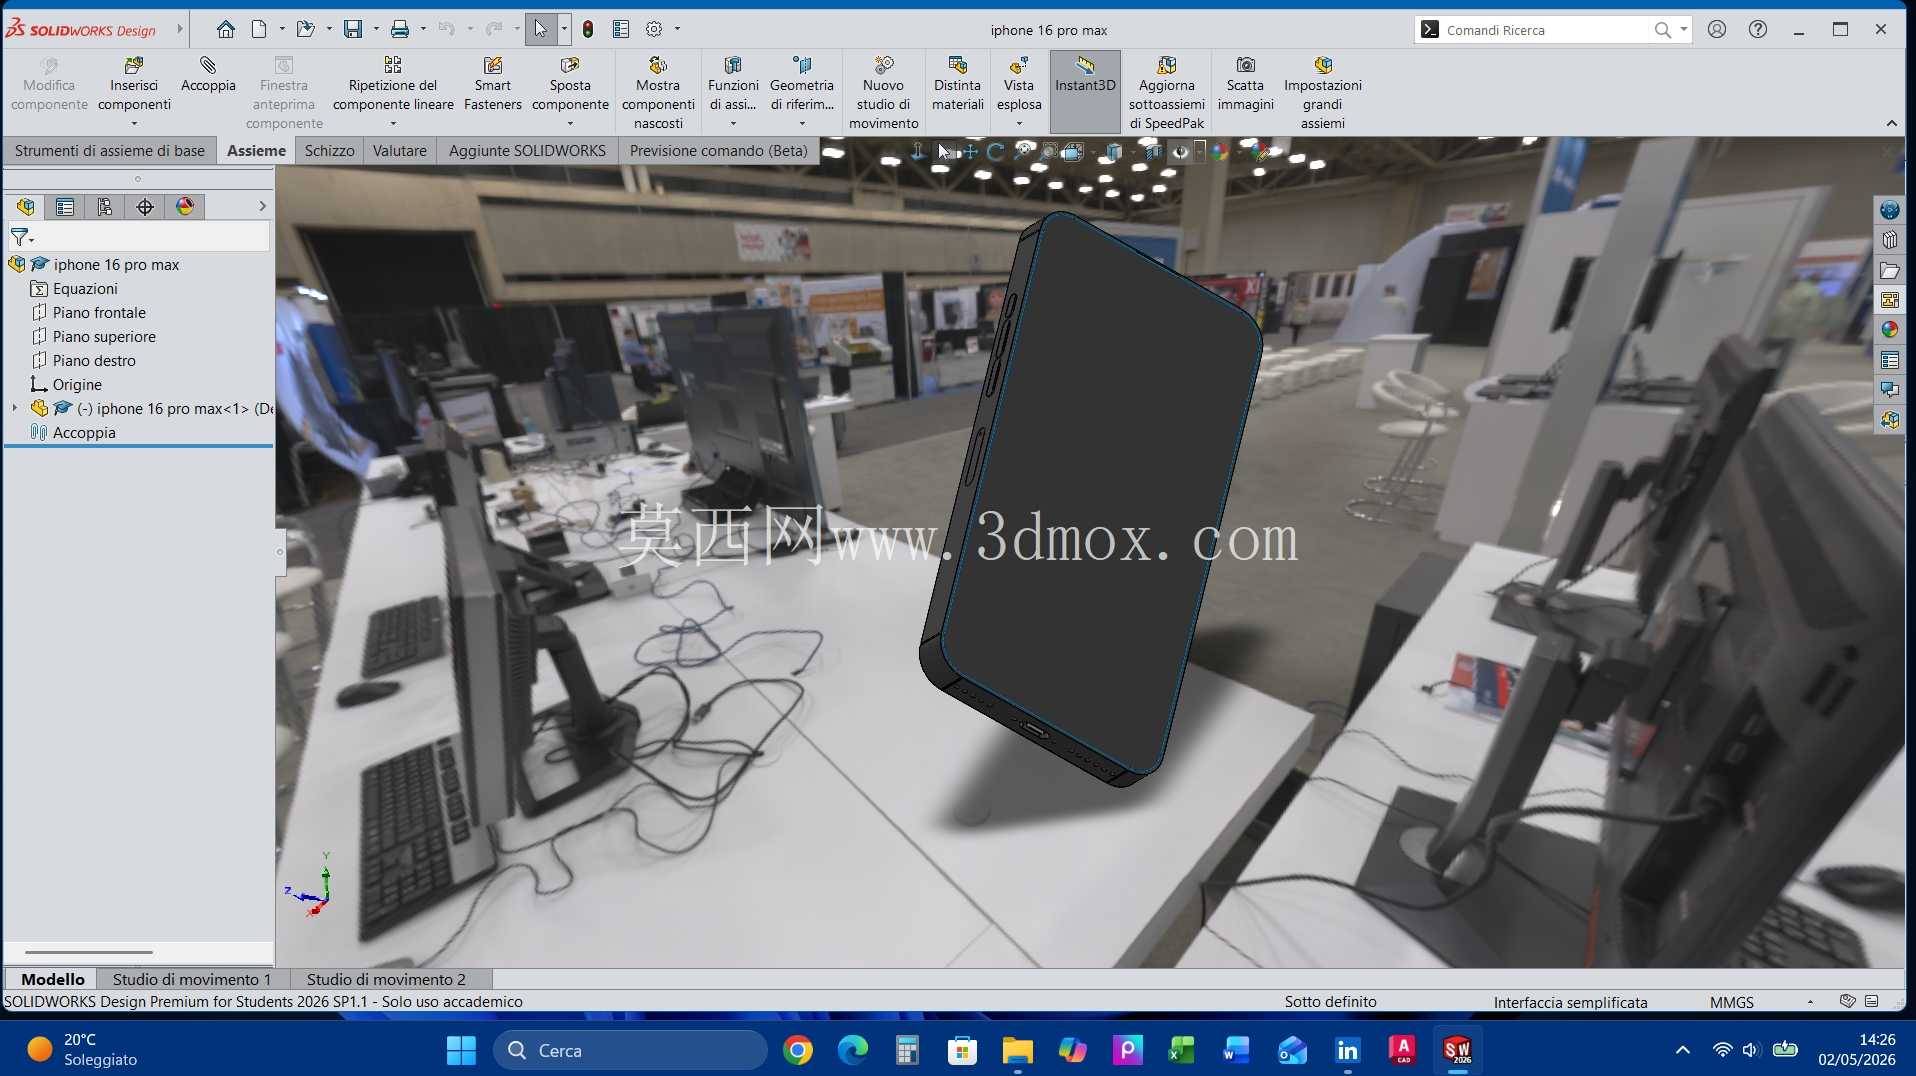Open New document dropdown arrow
Screen dimensions: 1916x1076
(x=282, y=29)
